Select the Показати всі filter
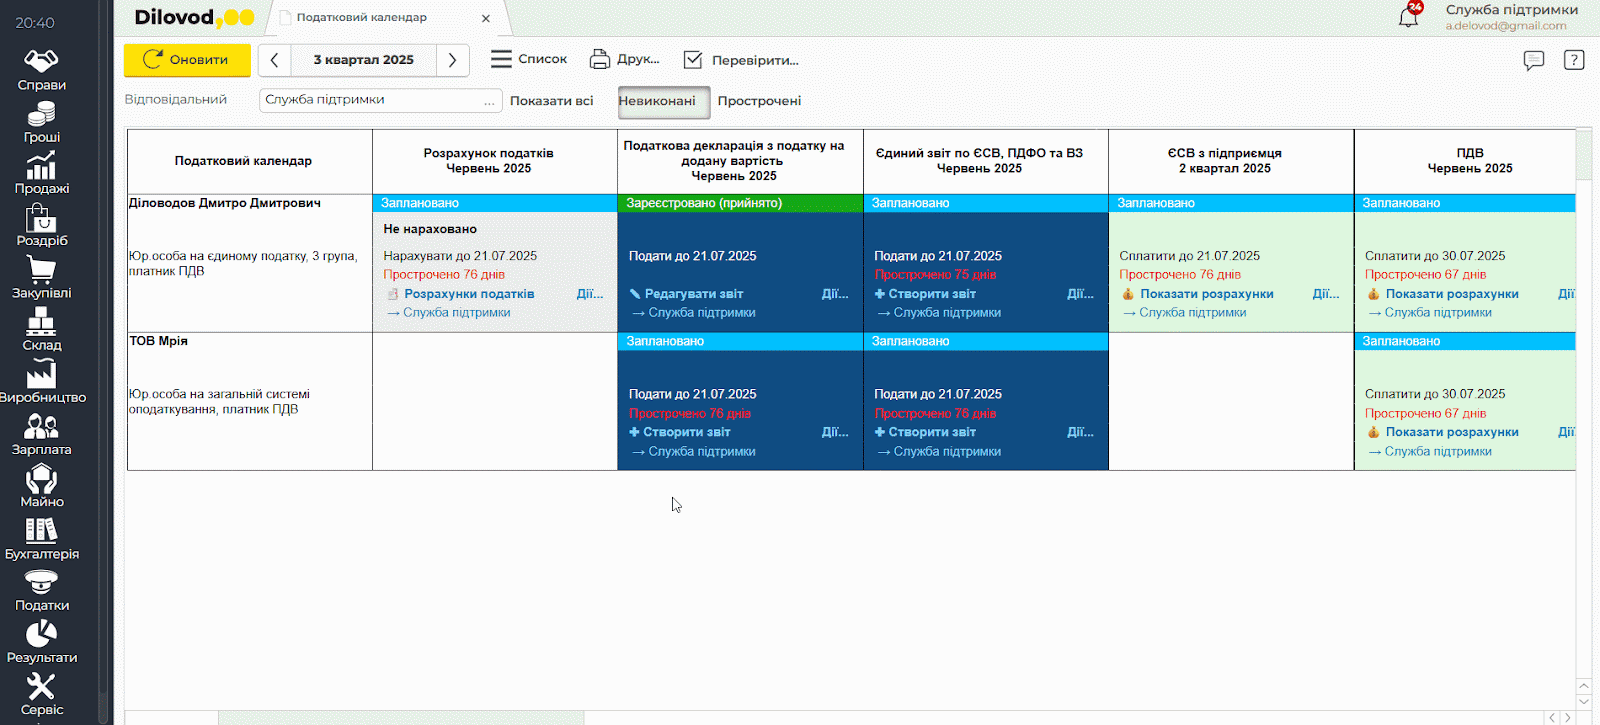Image resolution: width=1600 pixels, height=725 pixels. point(551,101)
